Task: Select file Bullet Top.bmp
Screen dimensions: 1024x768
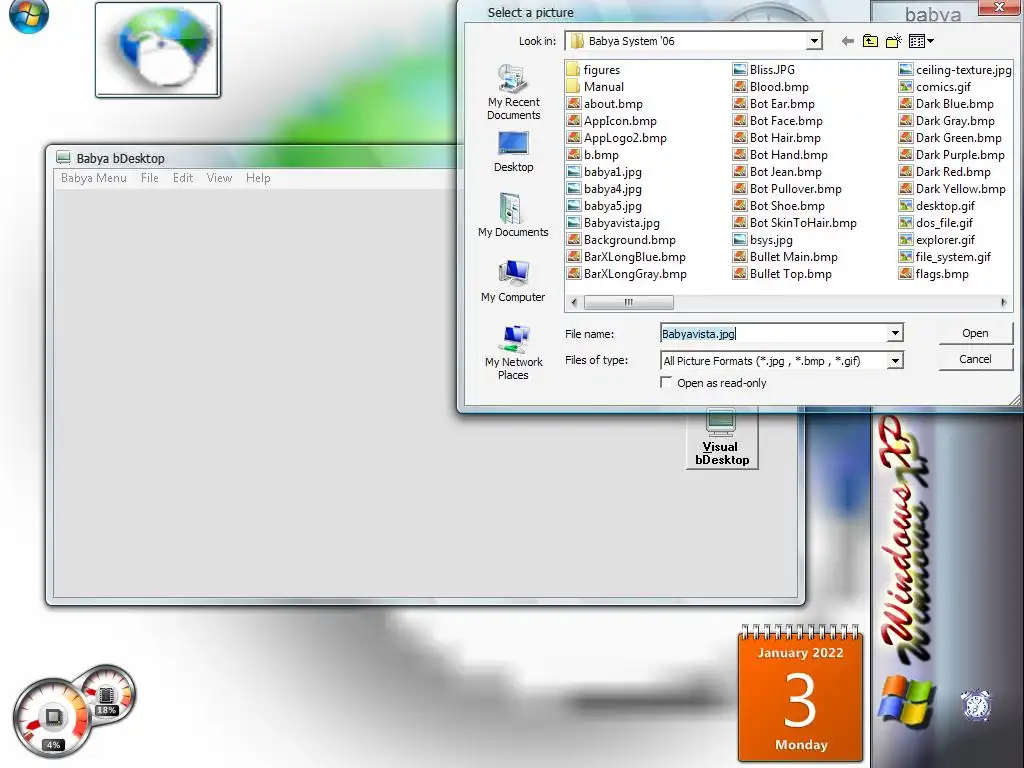Action: (782, 273)
